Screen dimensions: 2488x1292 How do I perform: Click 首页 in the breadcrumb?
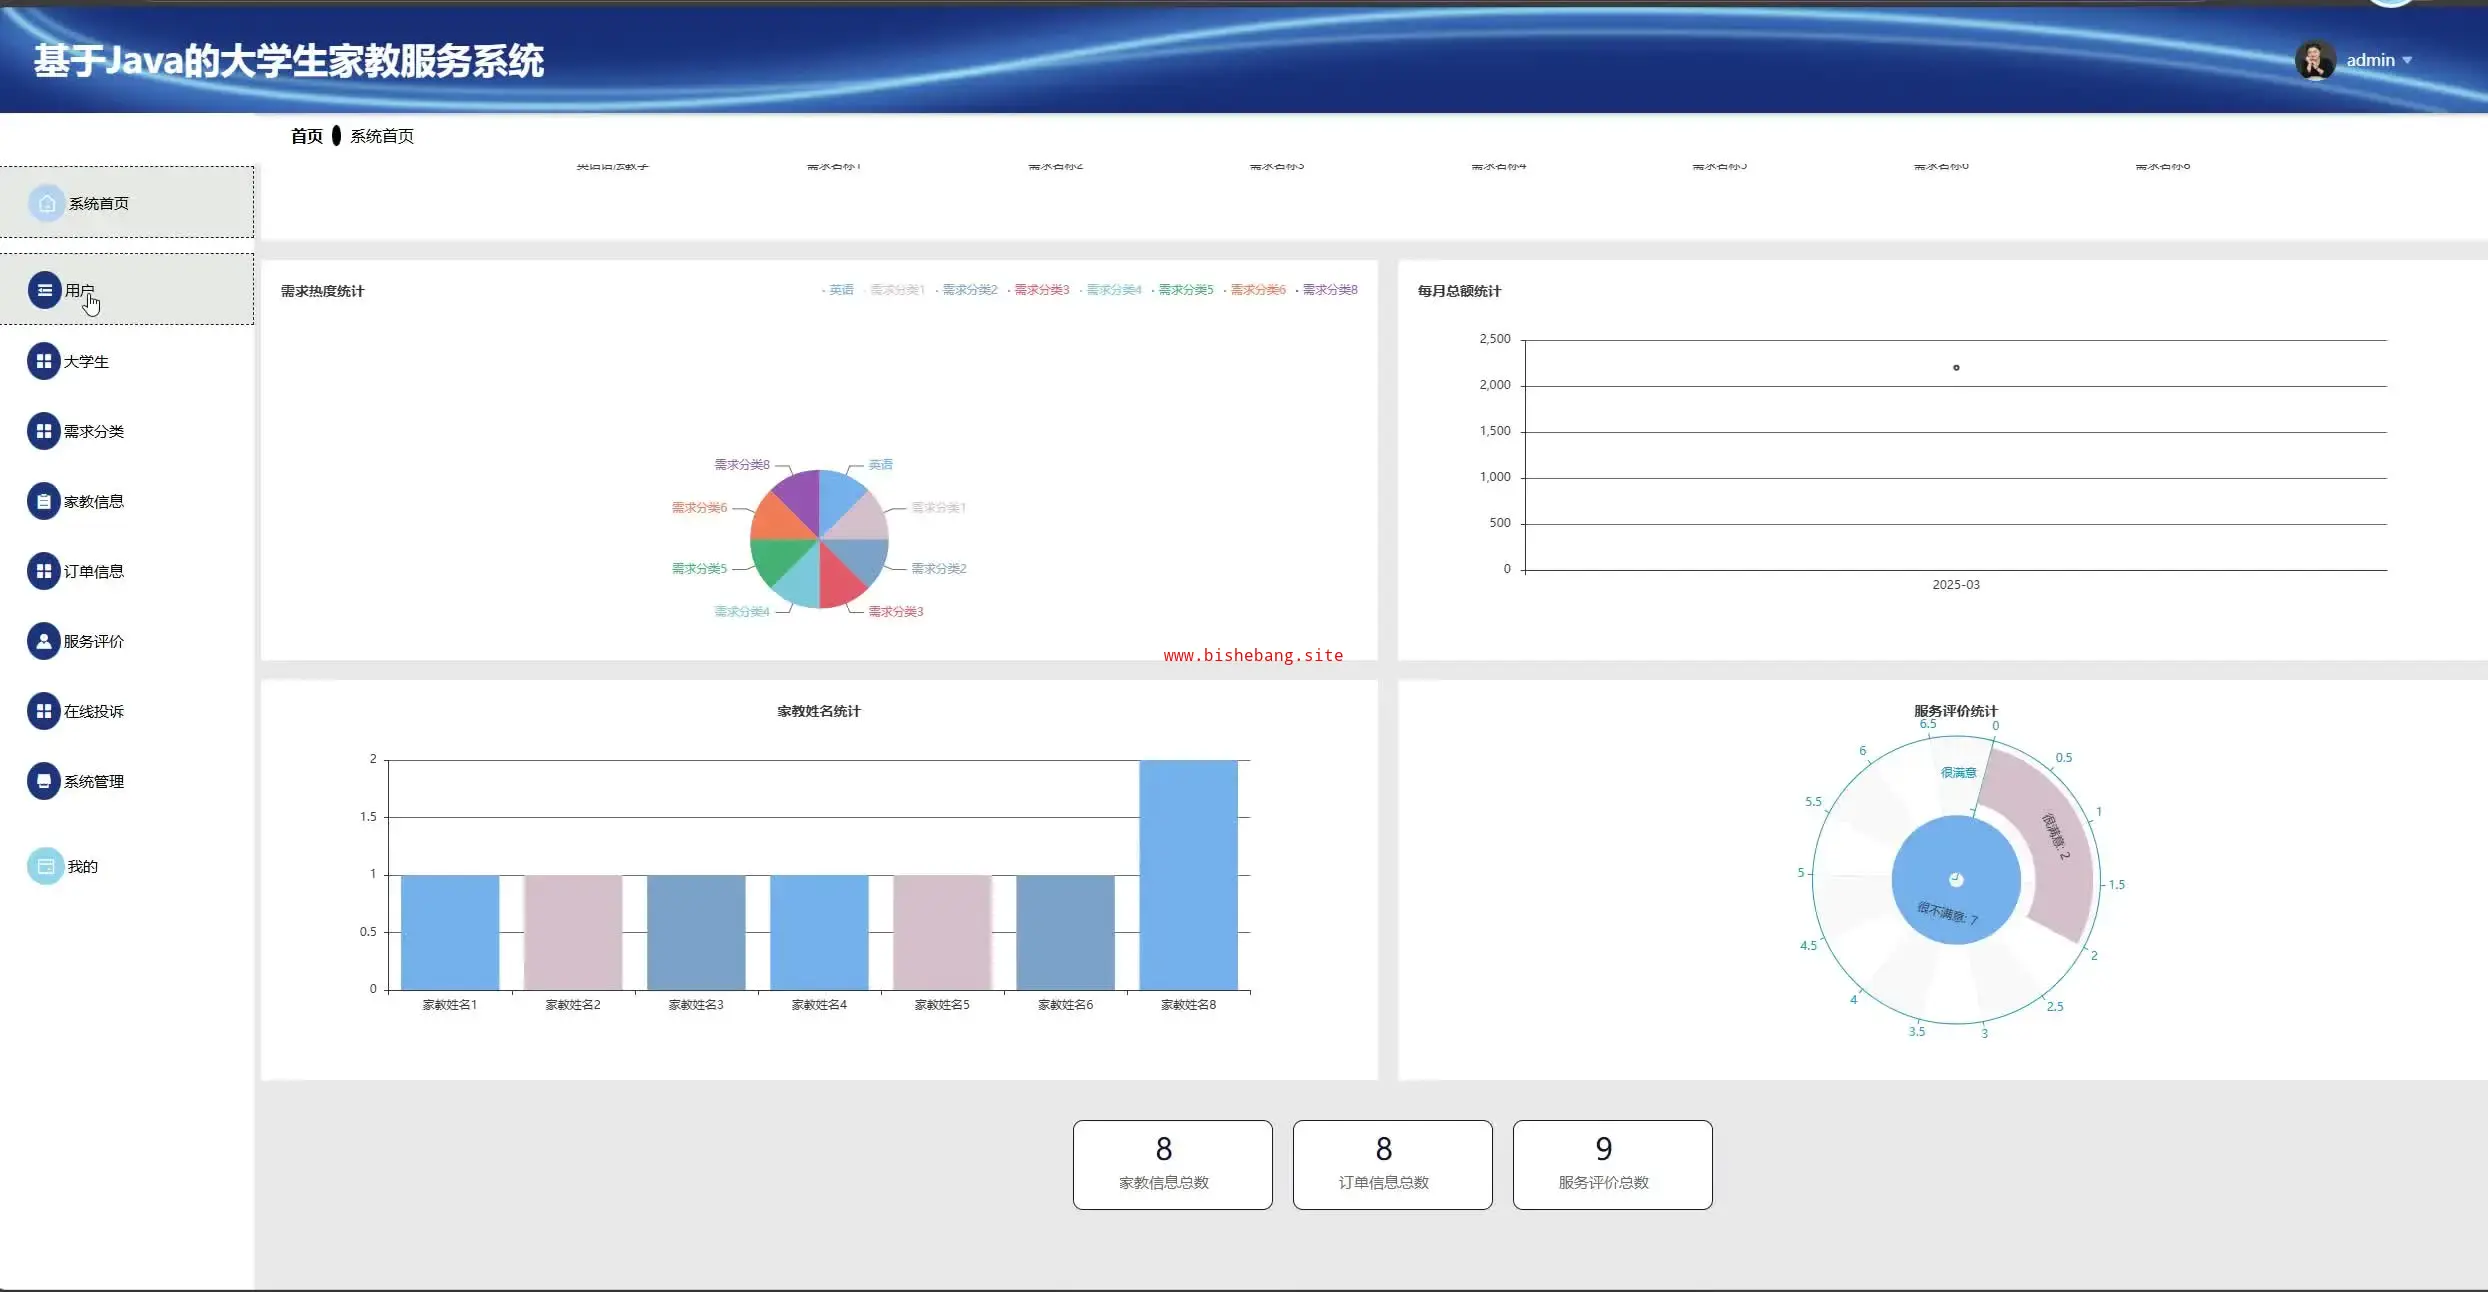306,136
